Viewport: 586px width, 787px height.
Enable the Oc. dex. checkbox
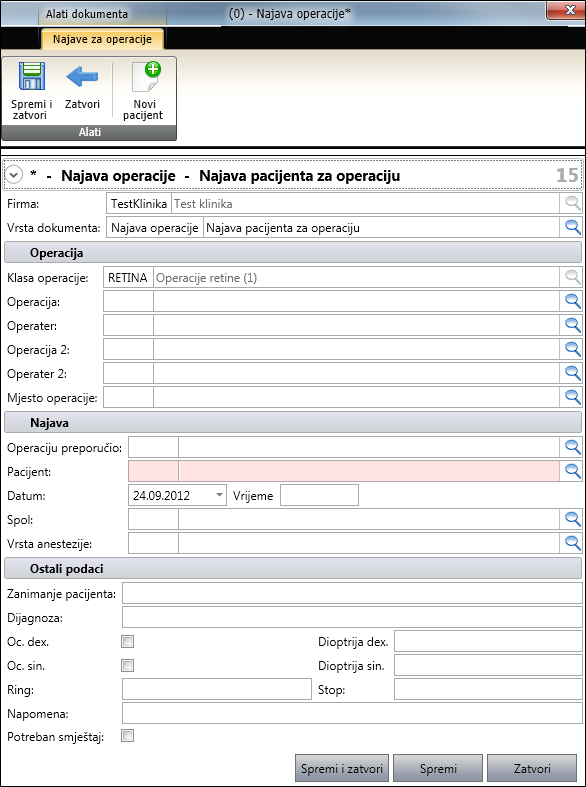(x=128, y=641)
